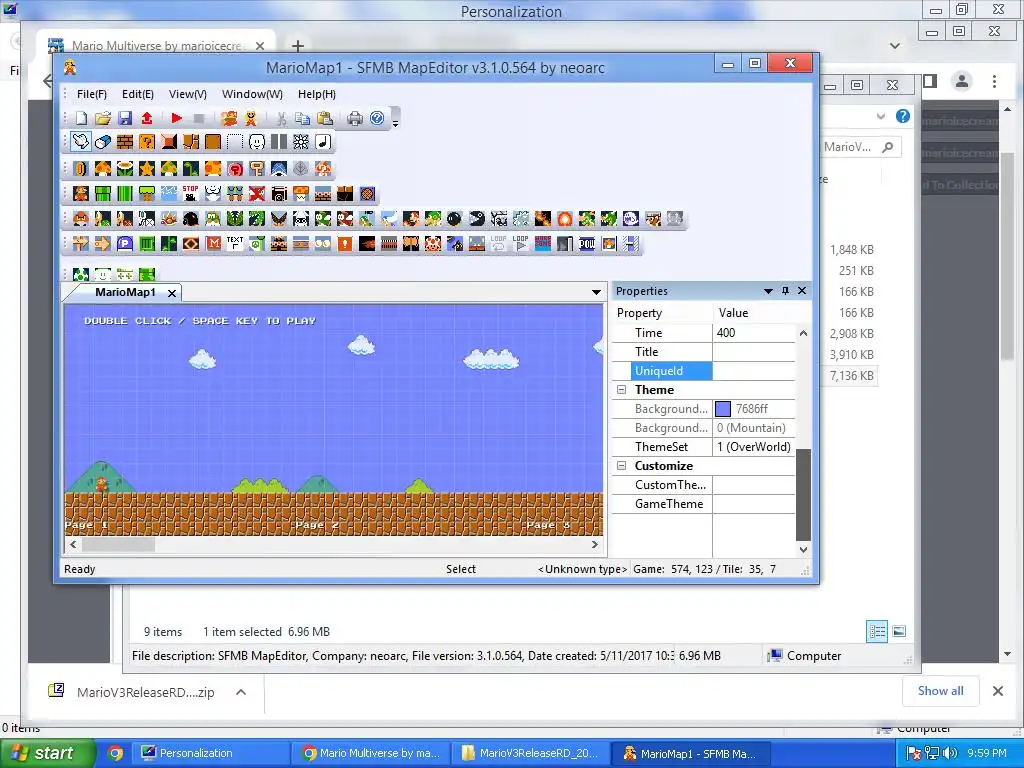Pick the question mark block tile

147,142
